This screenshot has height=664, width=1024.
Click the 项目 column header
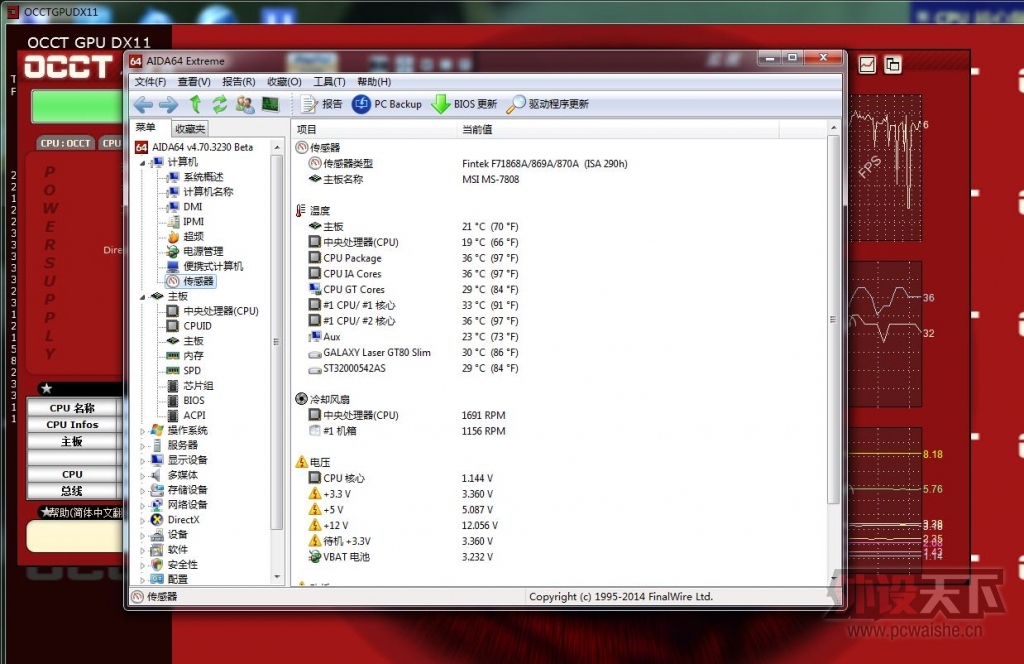(x=375, y=129)
